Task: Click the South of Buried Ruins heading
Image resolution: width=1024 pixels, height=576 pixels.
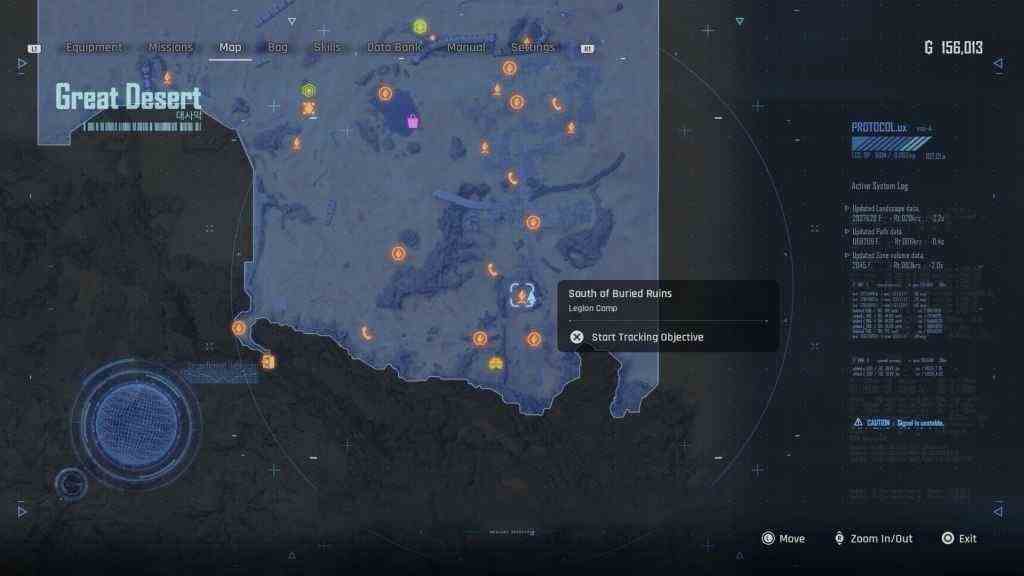Action: click(620, 293)
